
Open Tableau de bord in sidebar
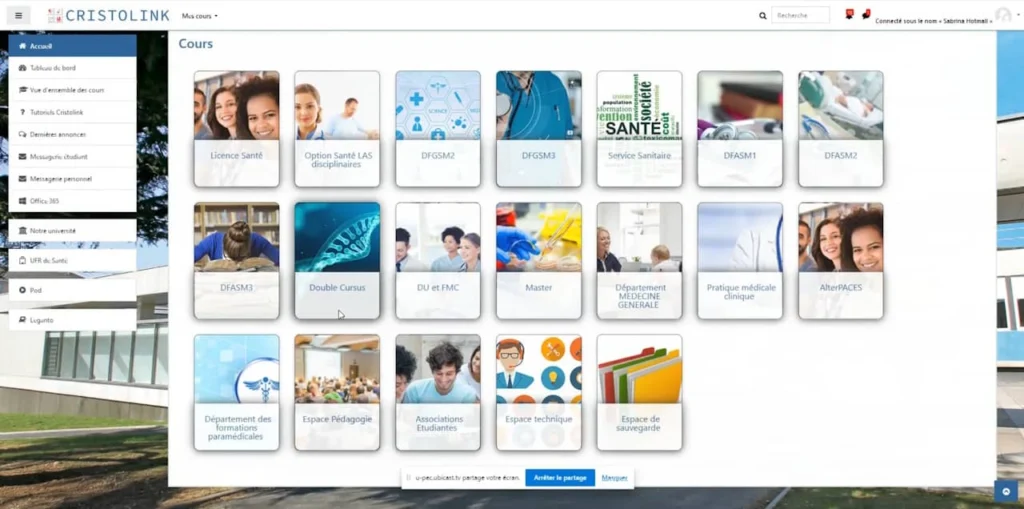click(72, 68)
